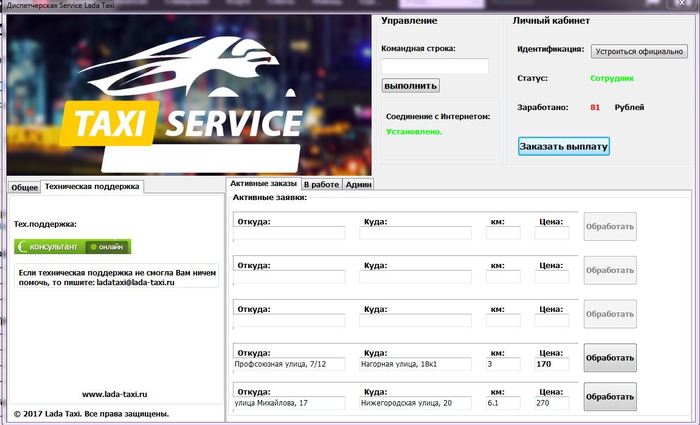Image resolution: width=700 pixels, height=425 pixels.
Task: Click the Тех.поддержка label
Action: (x=45, y=224)
